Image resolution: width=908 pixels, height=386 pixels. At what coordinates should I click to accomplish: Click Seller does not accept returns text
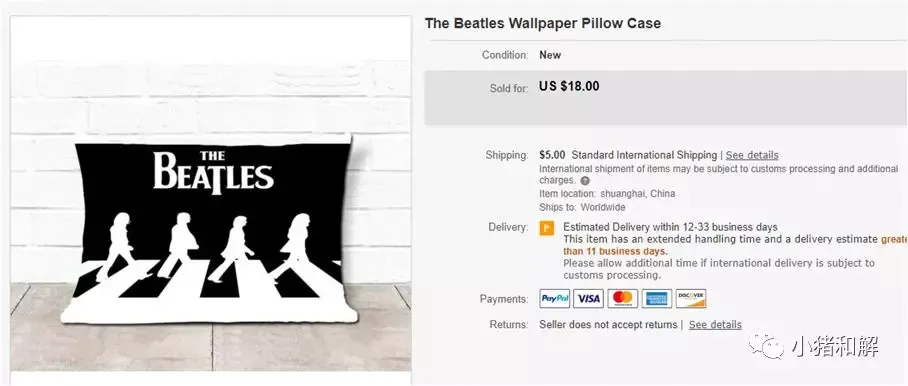[608, 325]
